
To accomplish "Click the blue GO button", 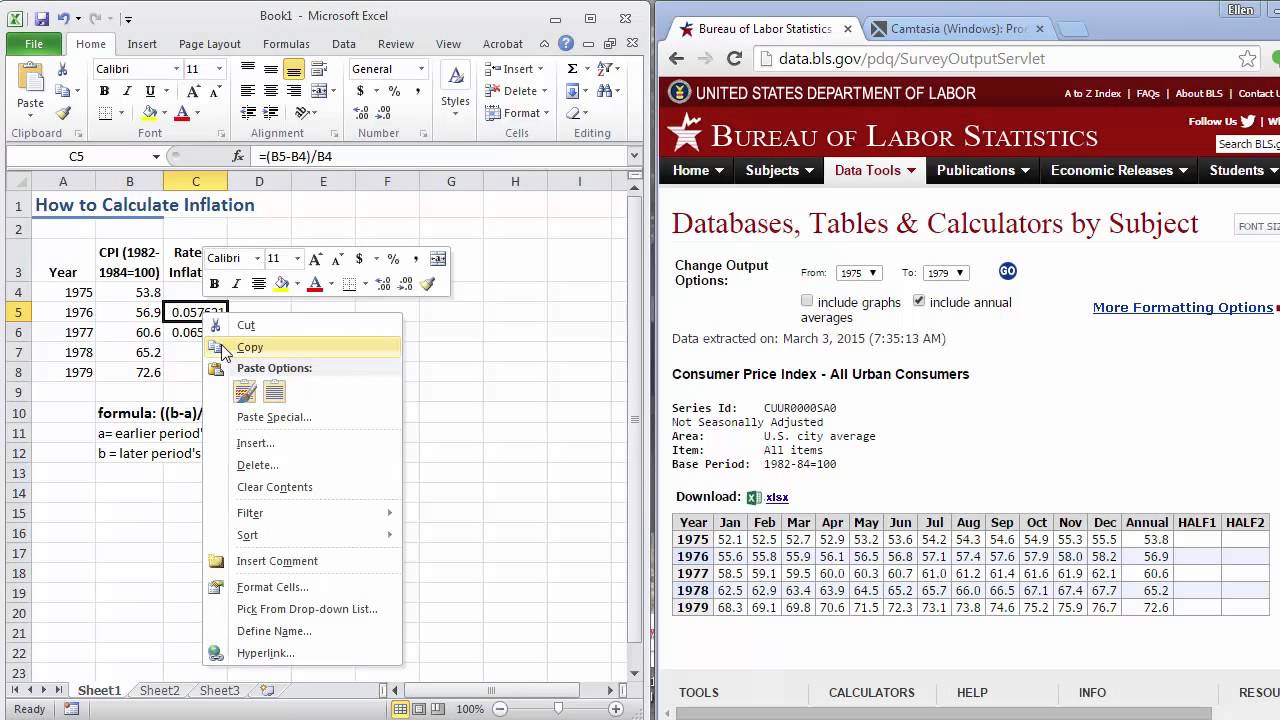I will pos(1007,271).
